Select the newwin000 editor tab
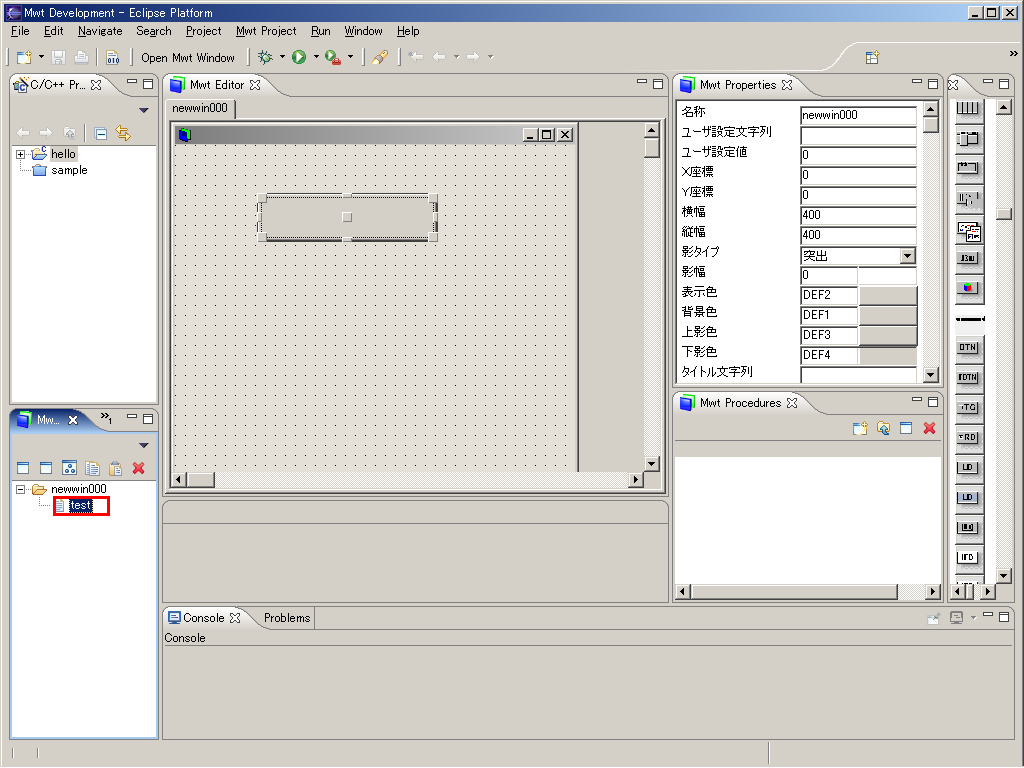 [x=200, y=108]
